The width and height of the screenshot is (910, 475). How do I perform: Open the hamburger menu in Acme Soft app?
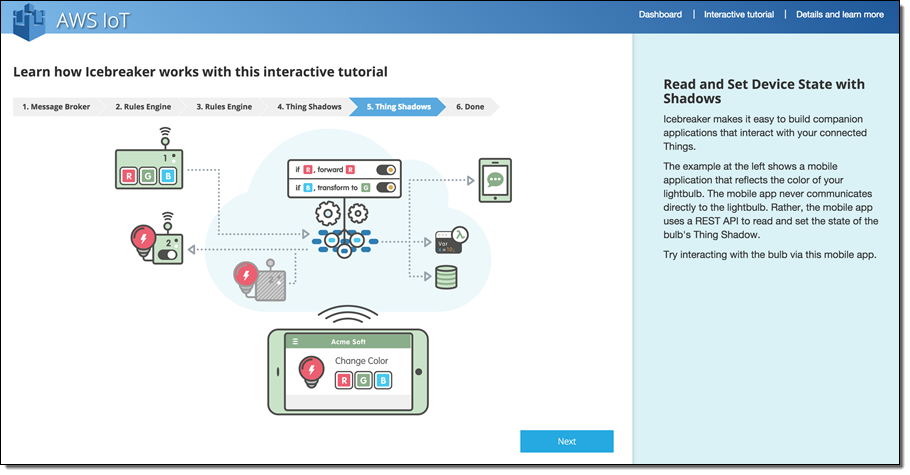(x=295, y=341)
